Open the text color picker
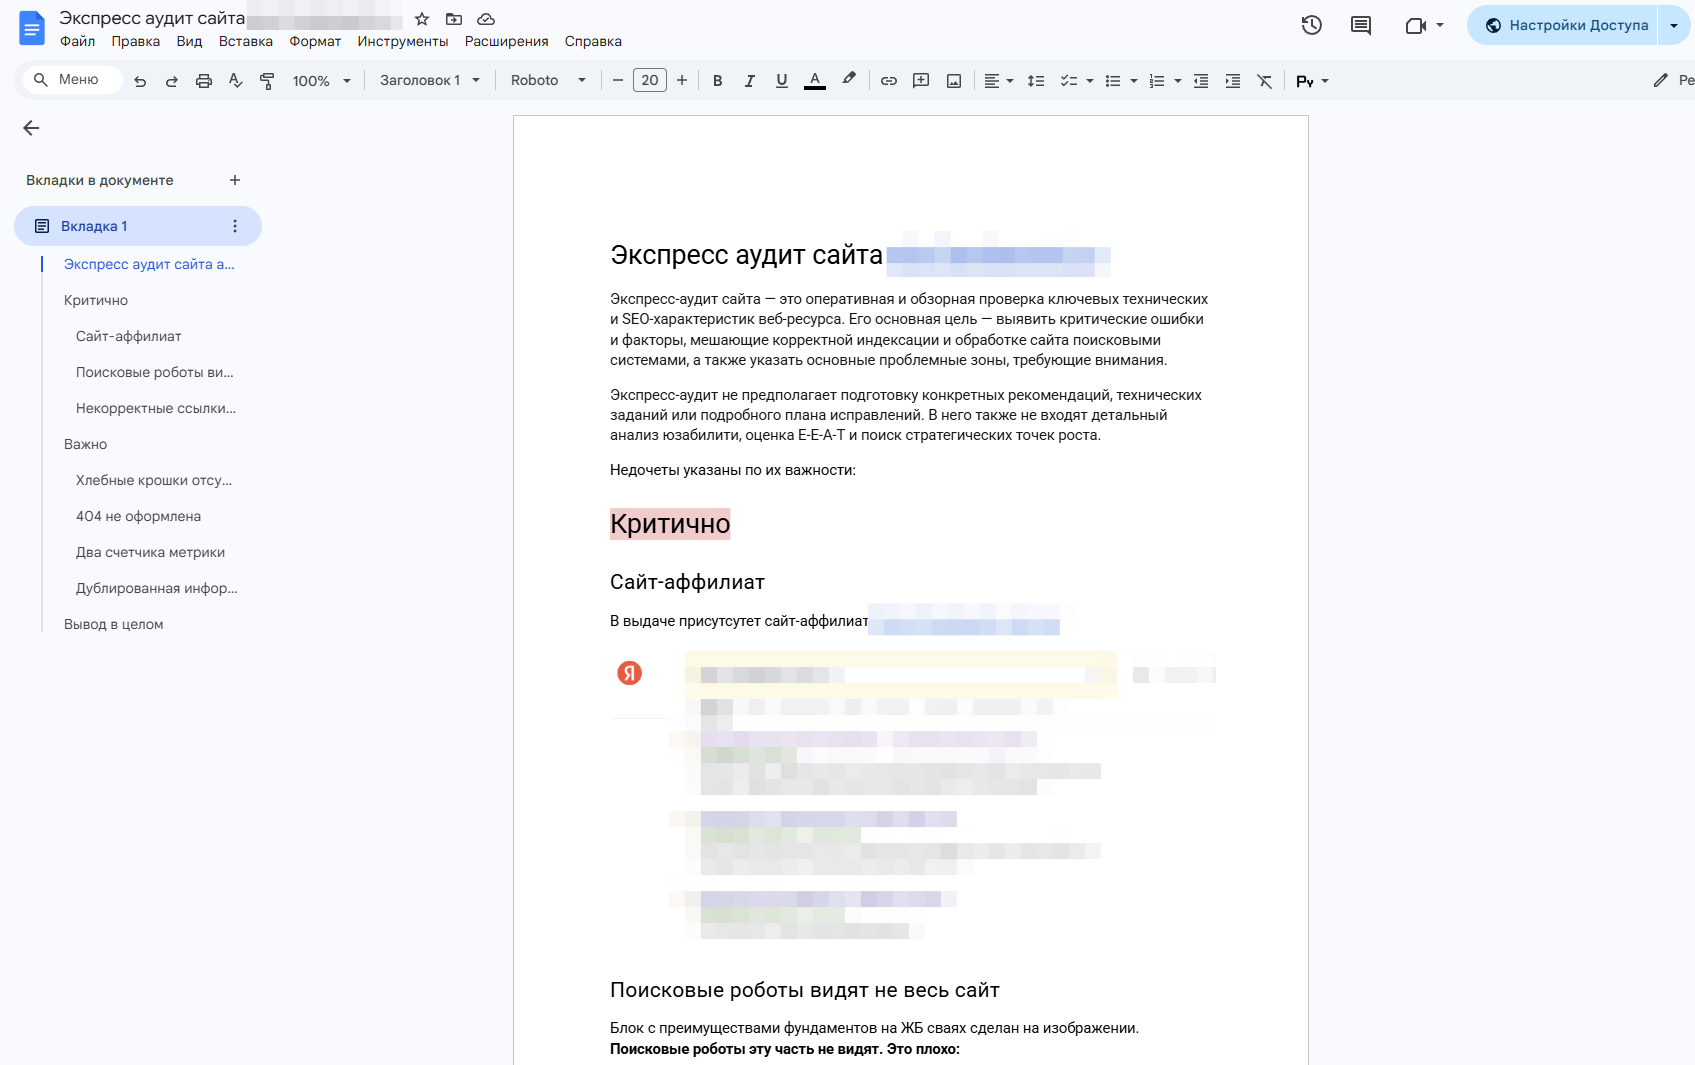 (815, 81)
